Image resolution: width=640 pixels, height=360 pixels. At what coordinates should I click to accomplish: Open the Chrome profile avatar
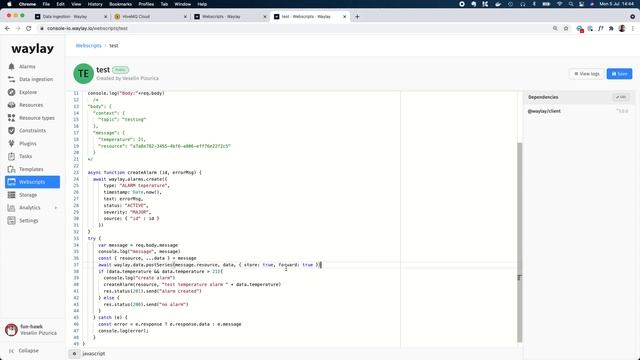coord(622,29)
